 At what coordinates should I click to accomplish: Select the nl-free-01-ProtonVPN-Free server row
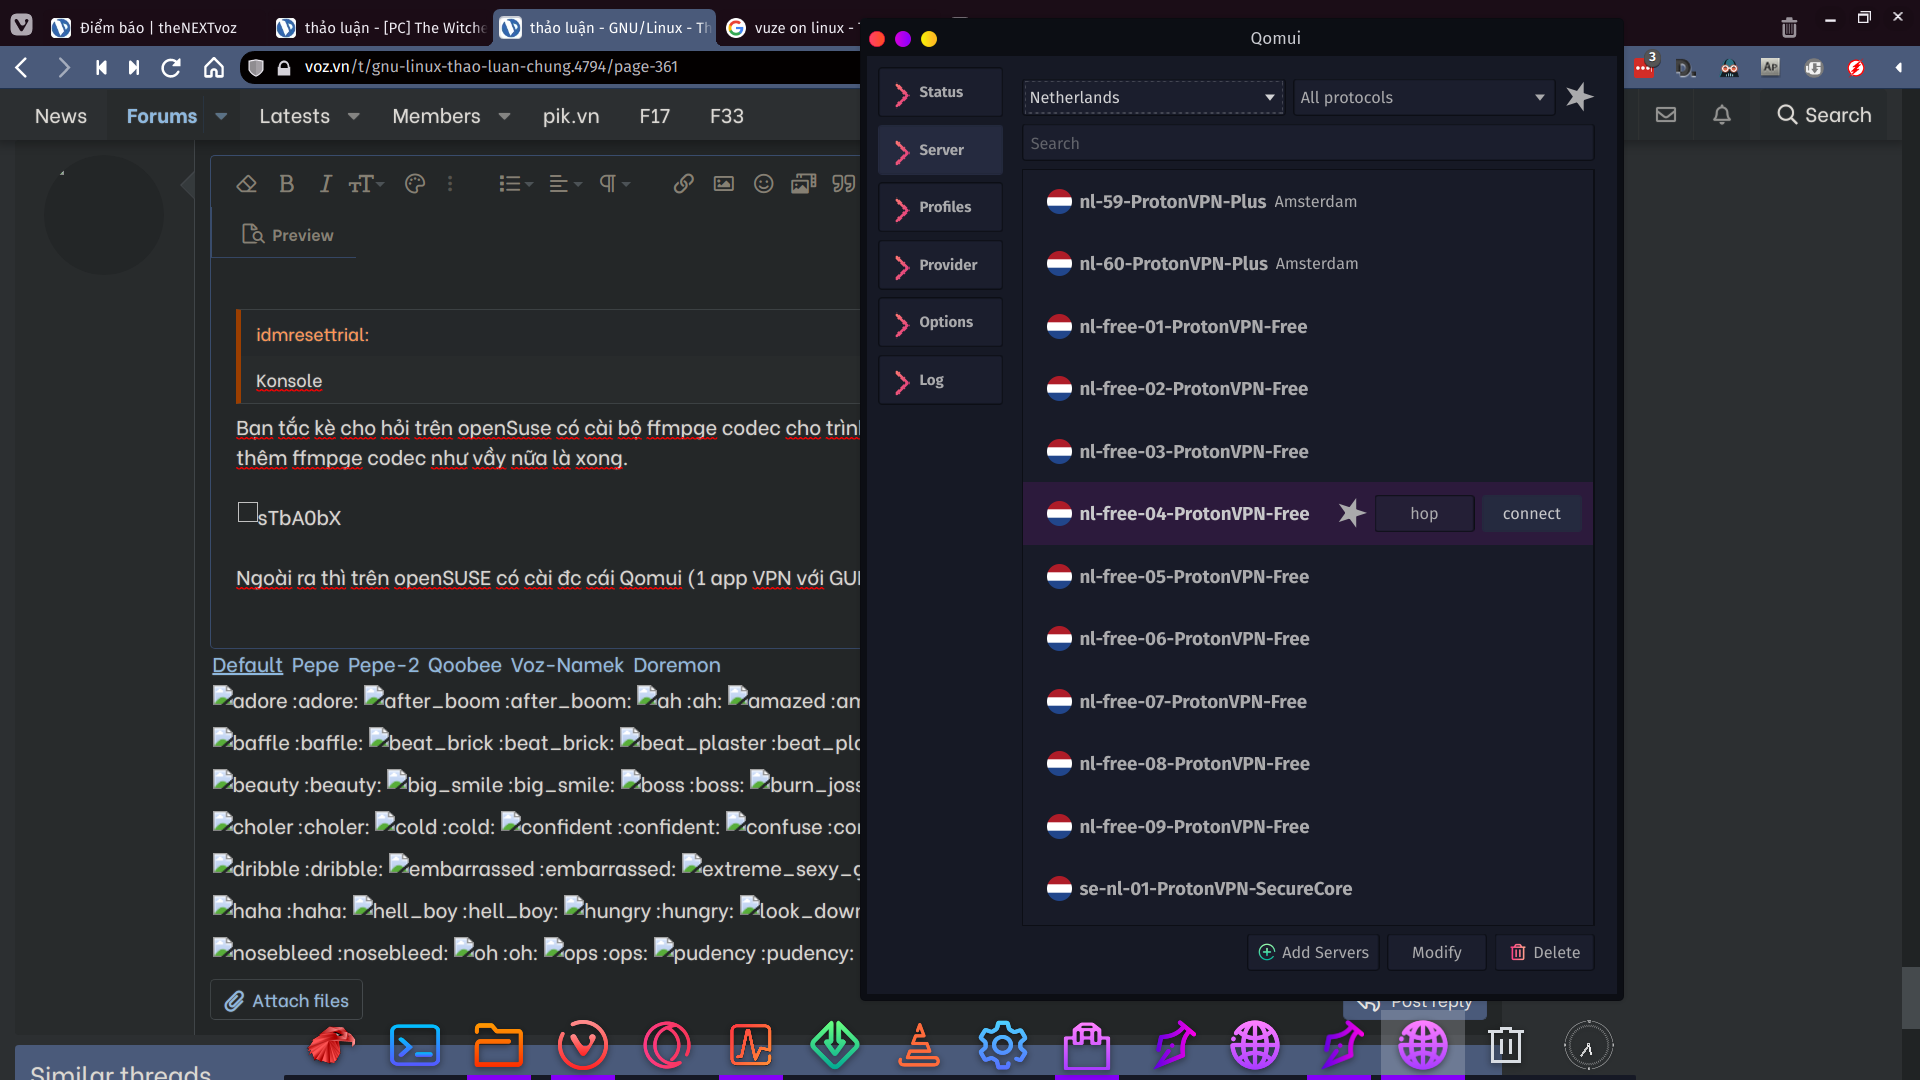1308,326
